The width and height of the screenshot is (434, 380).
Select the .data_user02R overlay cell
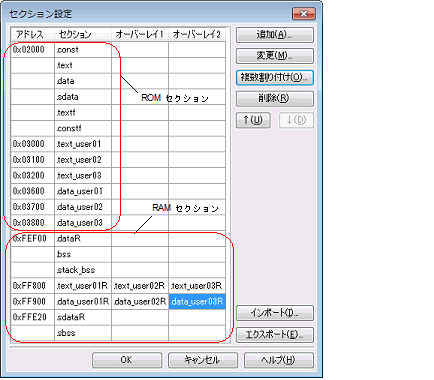pyautogui.click(x=140, y=302)
